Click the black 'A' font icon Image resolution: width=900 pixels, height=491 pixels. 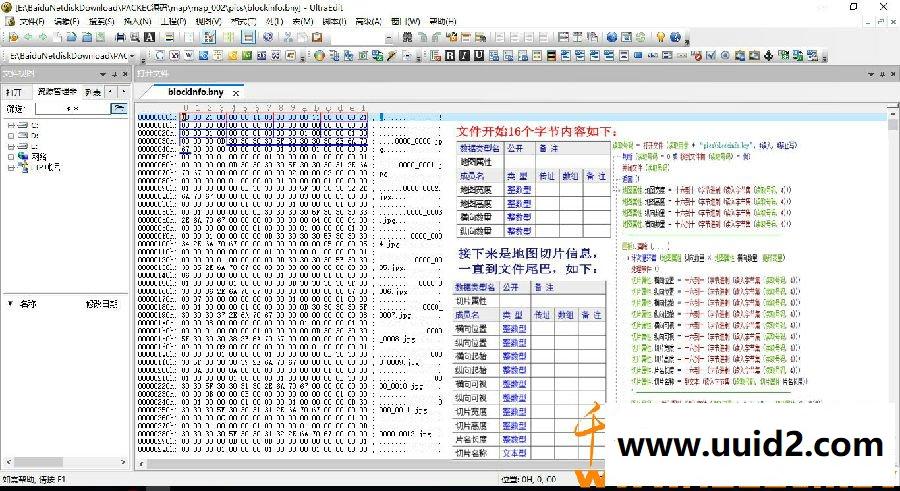coord(149,37)
